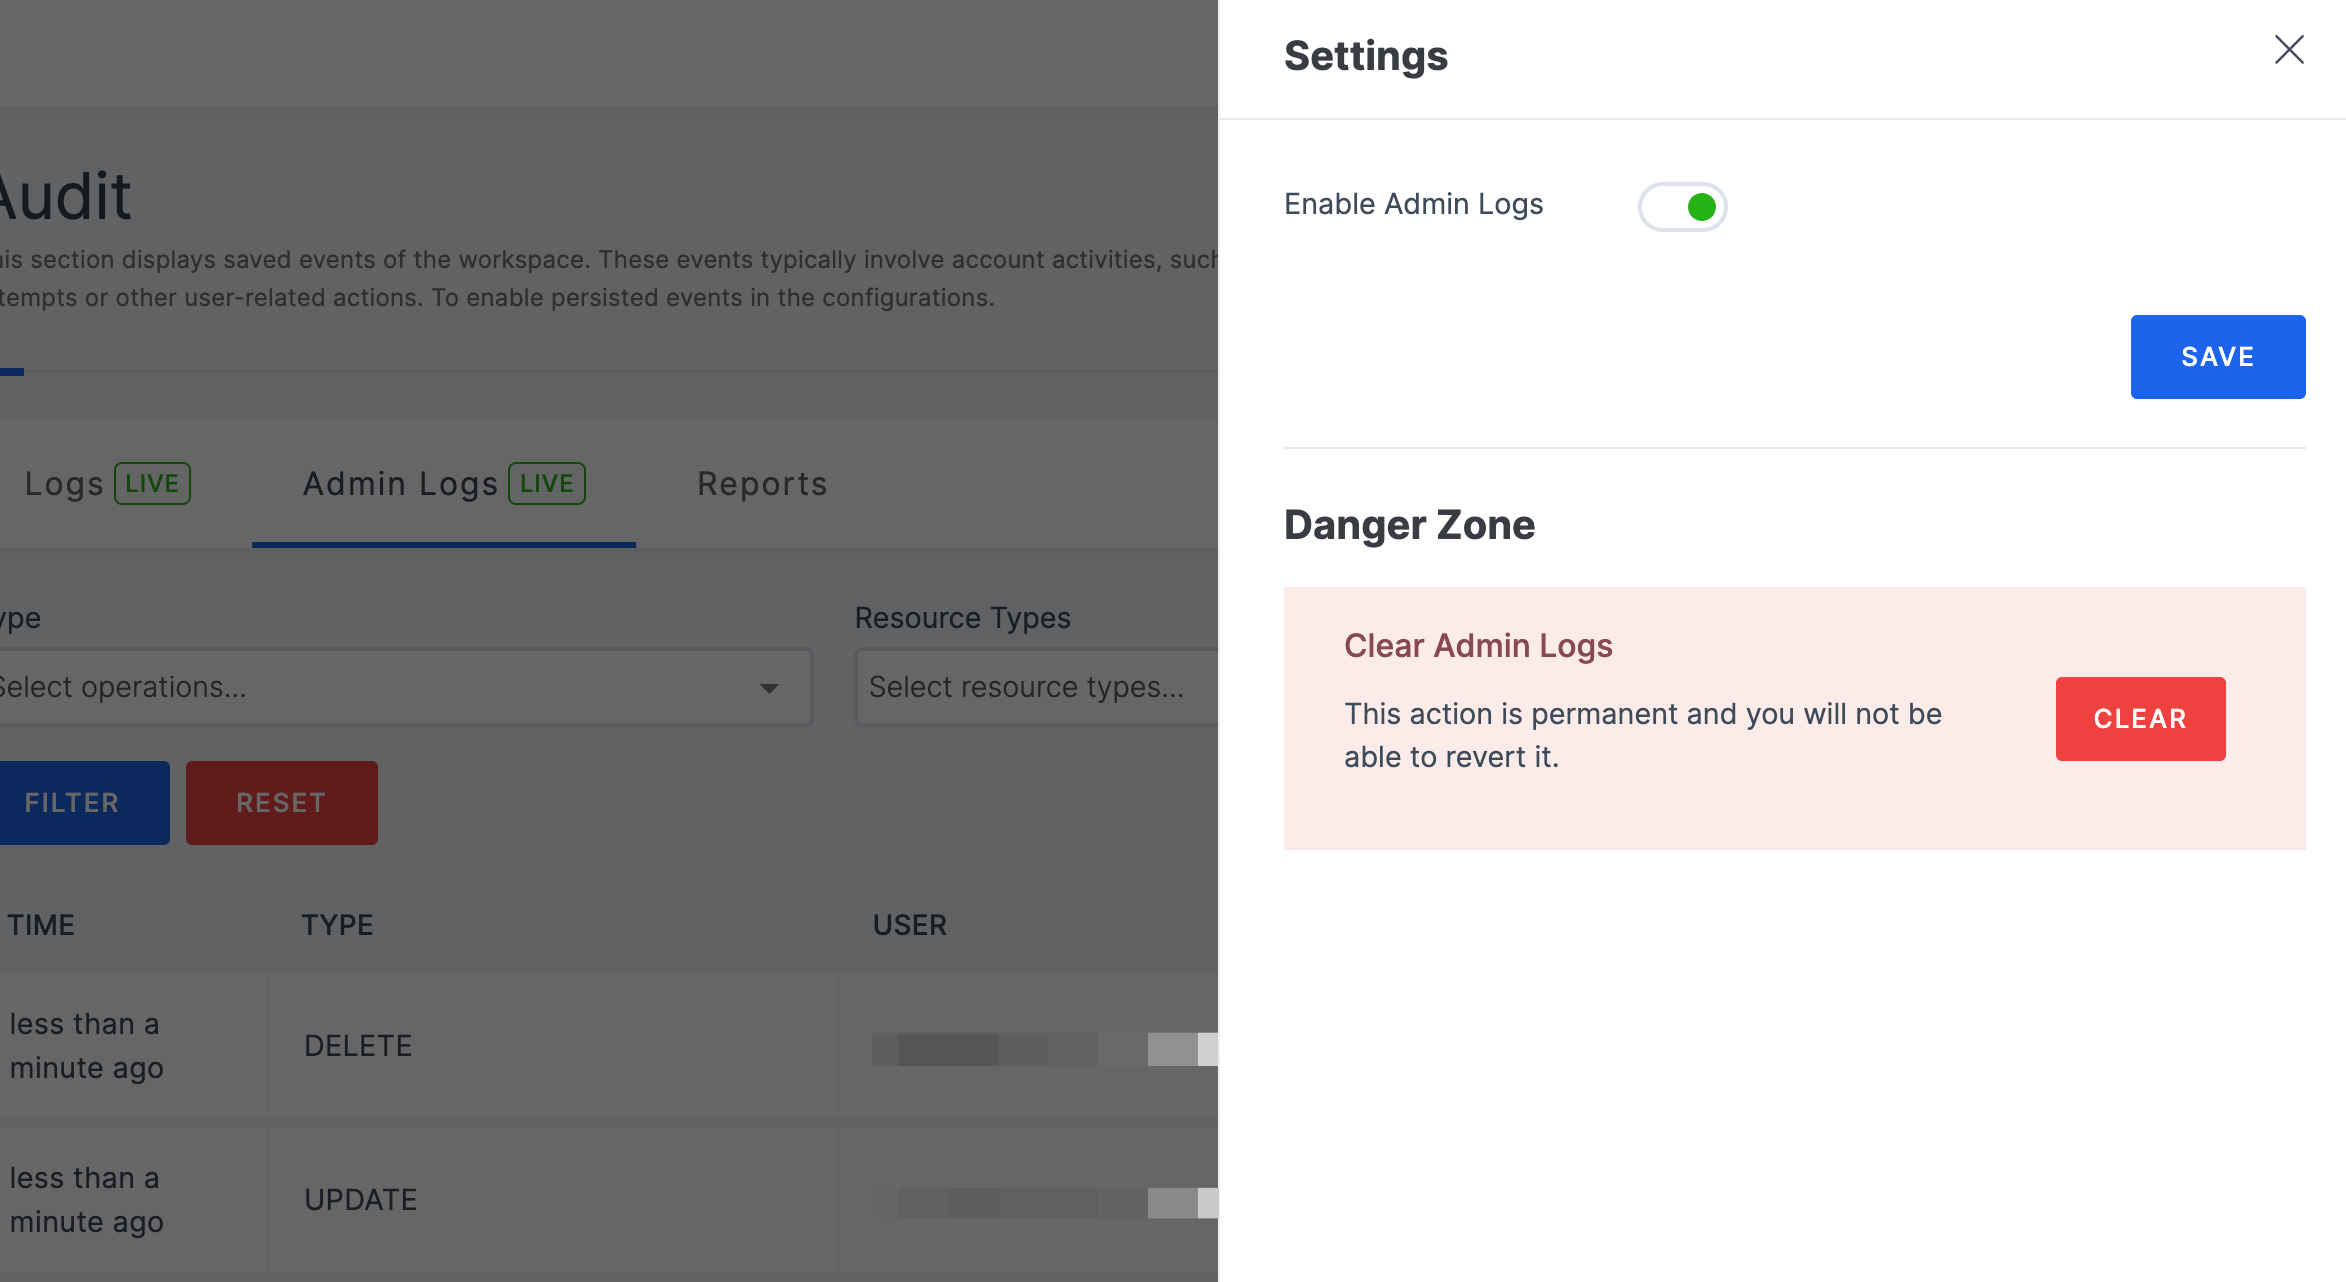Click the FILTER button

[71, 802]
